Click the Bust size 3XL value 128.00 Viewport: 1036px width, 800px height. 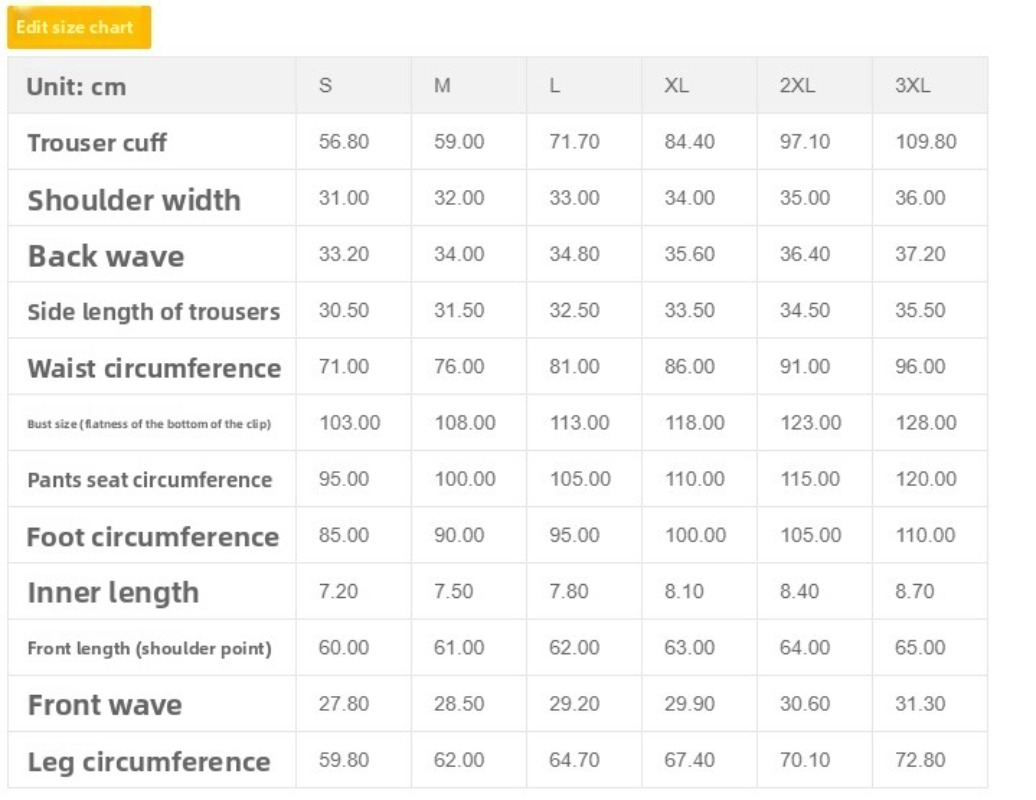(926, 423)
